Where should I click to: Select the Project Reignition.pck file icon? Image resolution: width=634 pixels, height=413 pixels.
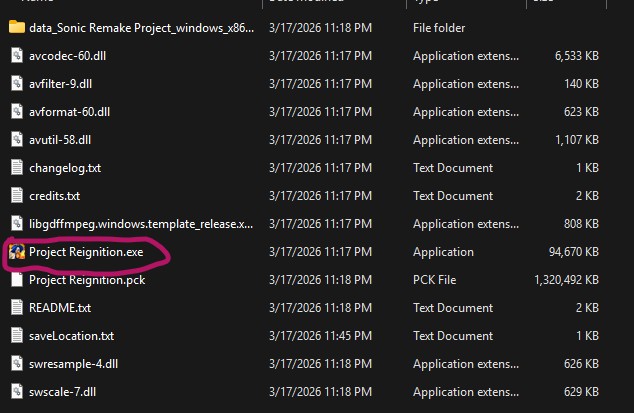[x=16, y=280]
